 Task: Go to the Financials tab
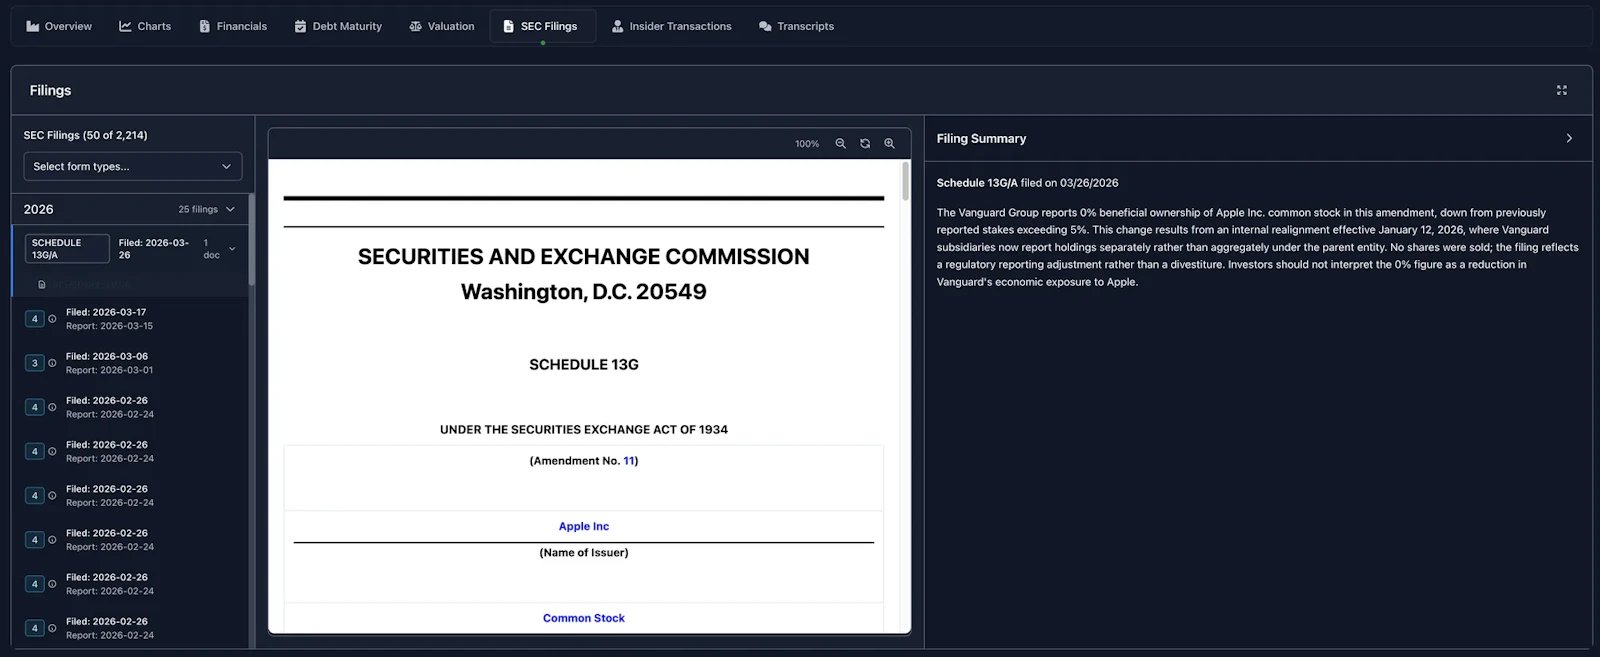pyautogui.click(x=233, y=26)
